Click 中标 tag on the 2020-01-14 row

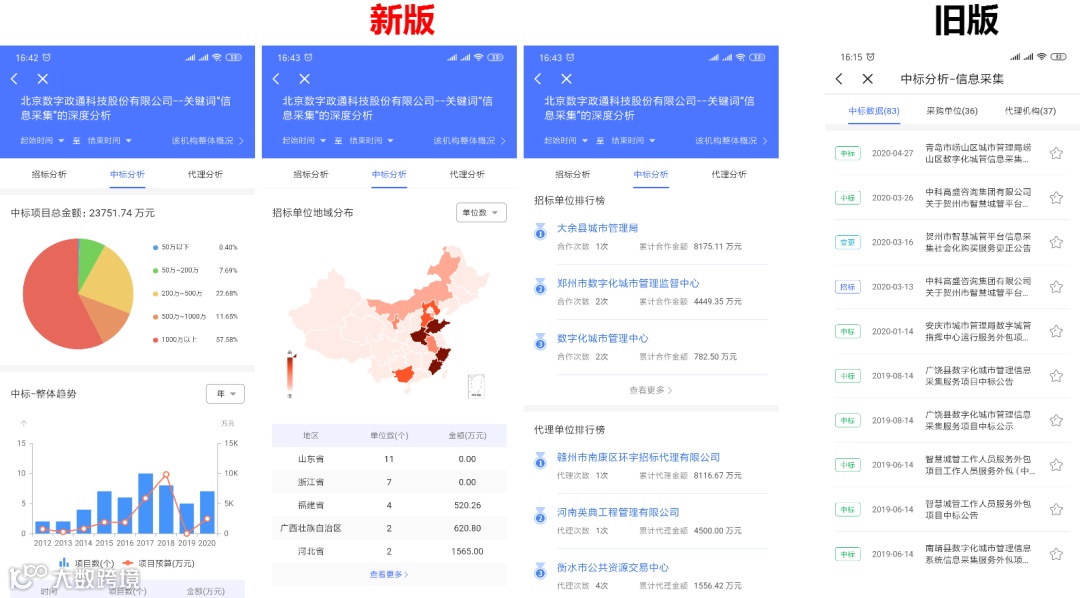(x=848, y=331)
